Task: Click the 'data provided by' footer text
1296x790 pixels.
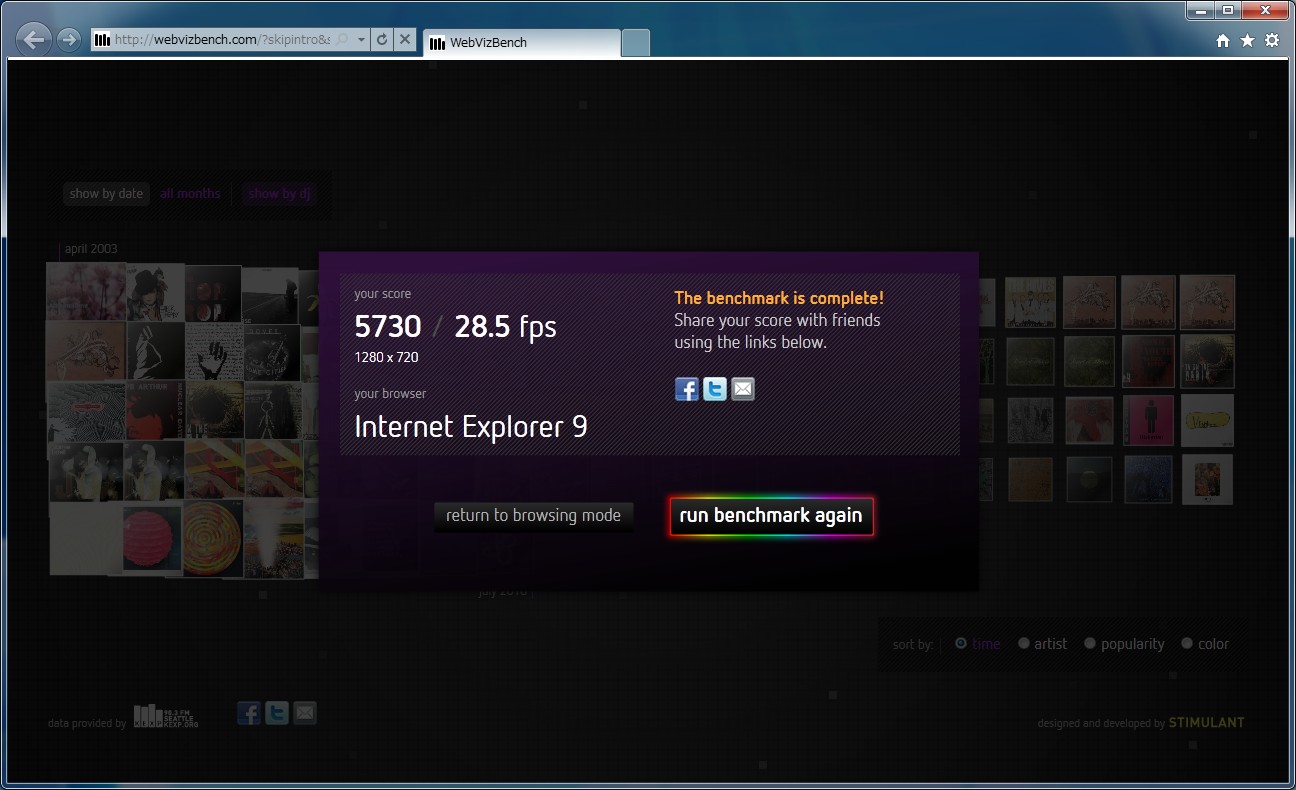Action: click(x=87, y=723)
